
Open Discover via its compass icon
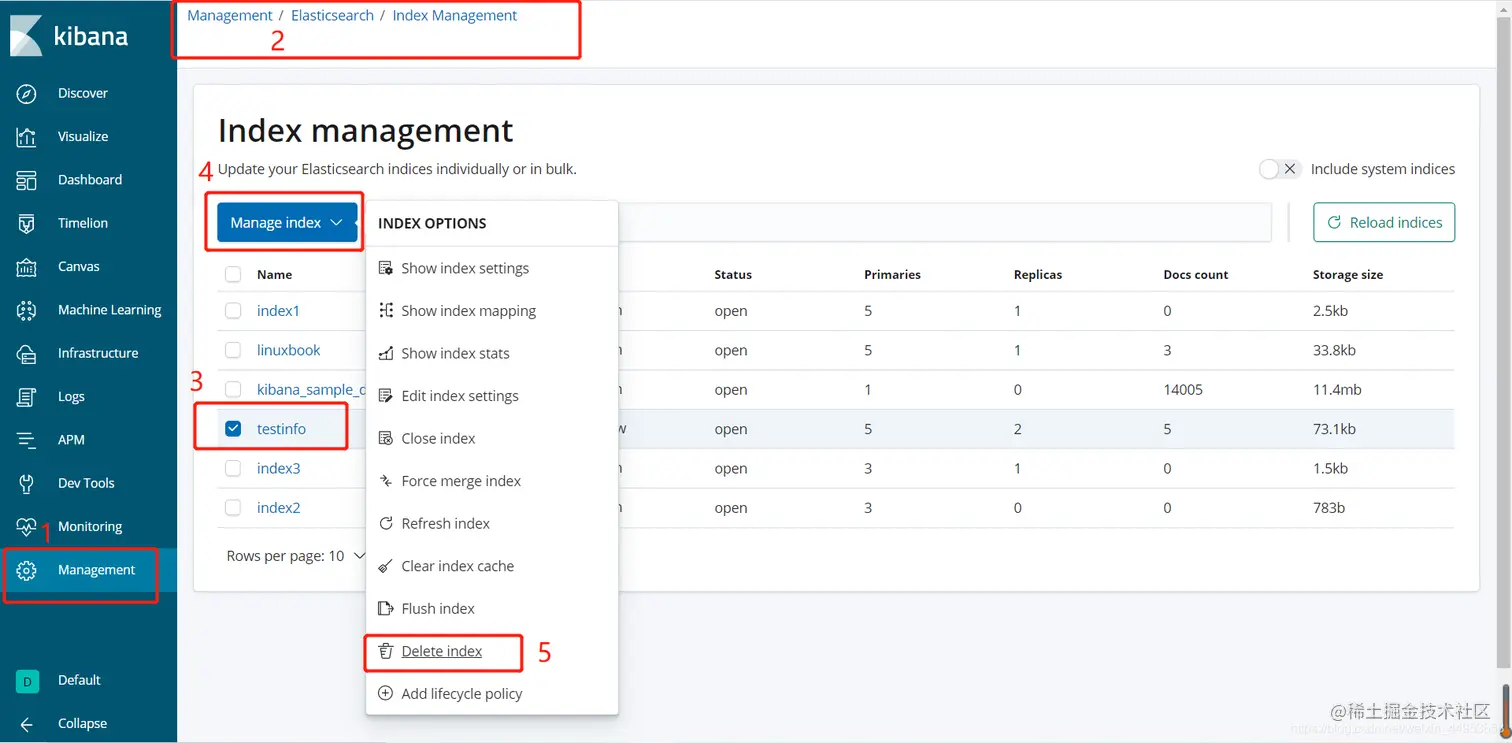tap(27, 93)
